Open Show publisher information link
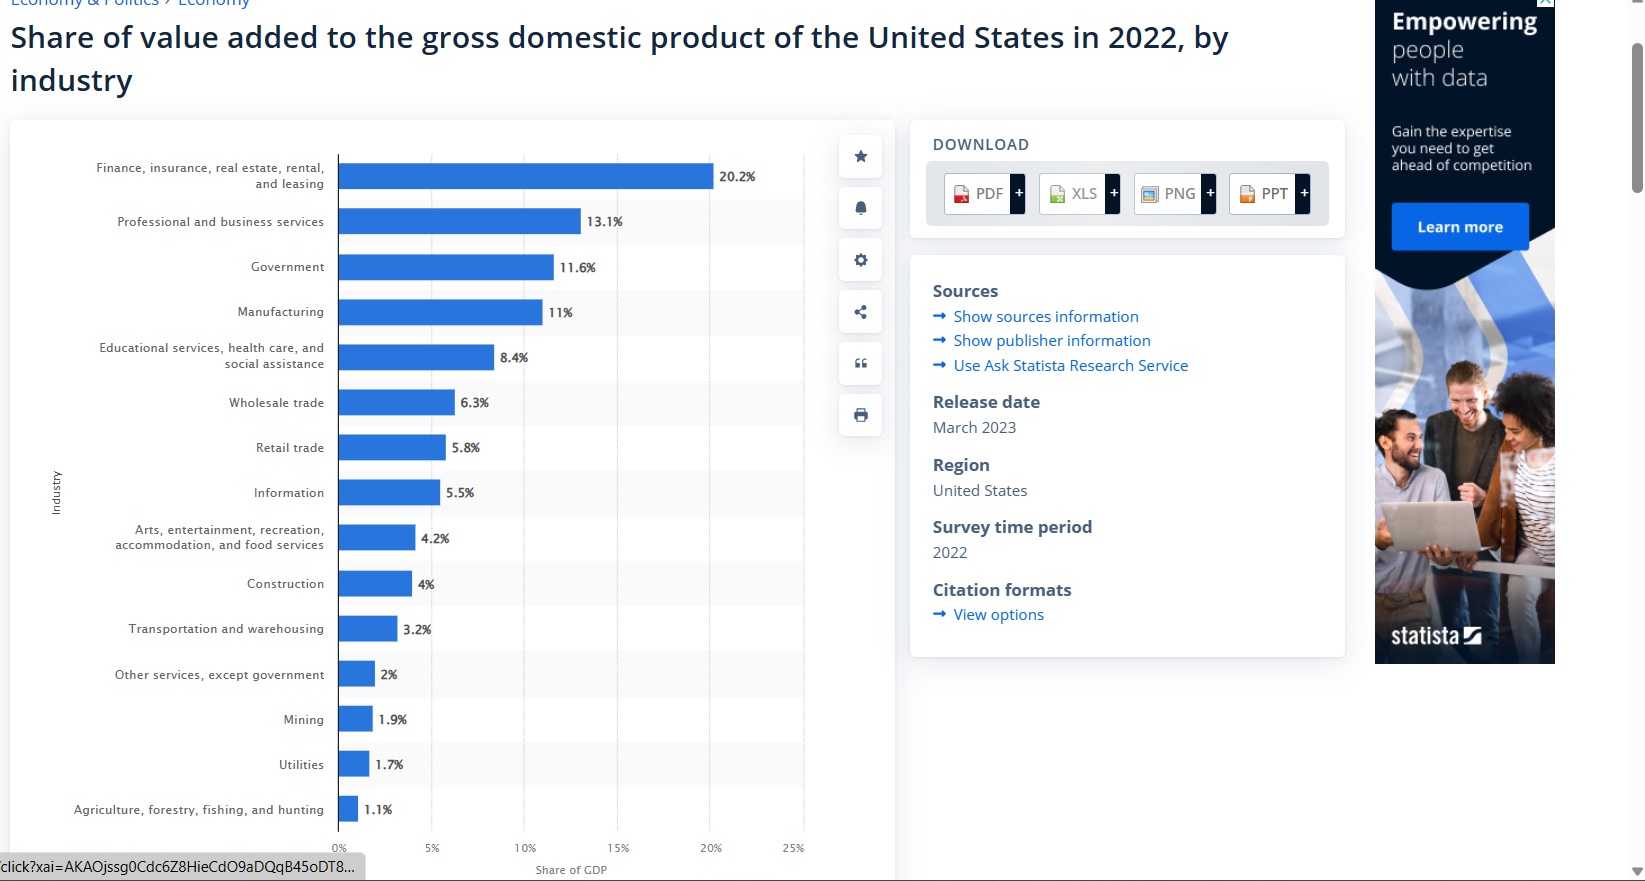This screenshot has width=1645, height=881. point(1052,341)
